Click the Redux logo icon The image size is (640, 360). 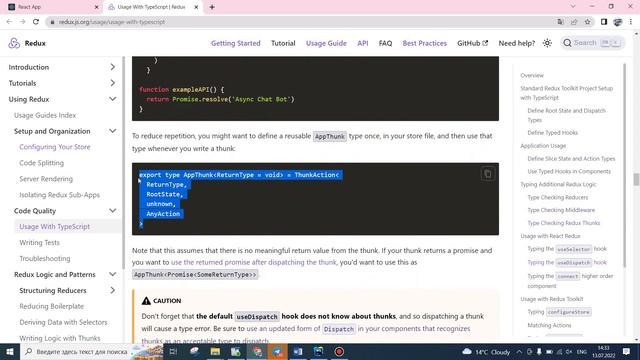pyautogui.click(x=14, y=43)
